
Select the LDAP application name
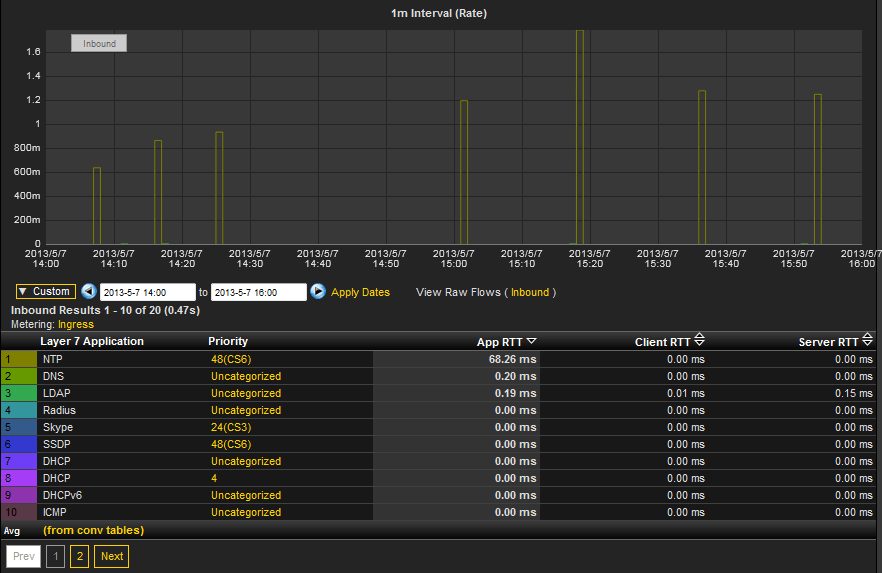(x=57, y=393)
